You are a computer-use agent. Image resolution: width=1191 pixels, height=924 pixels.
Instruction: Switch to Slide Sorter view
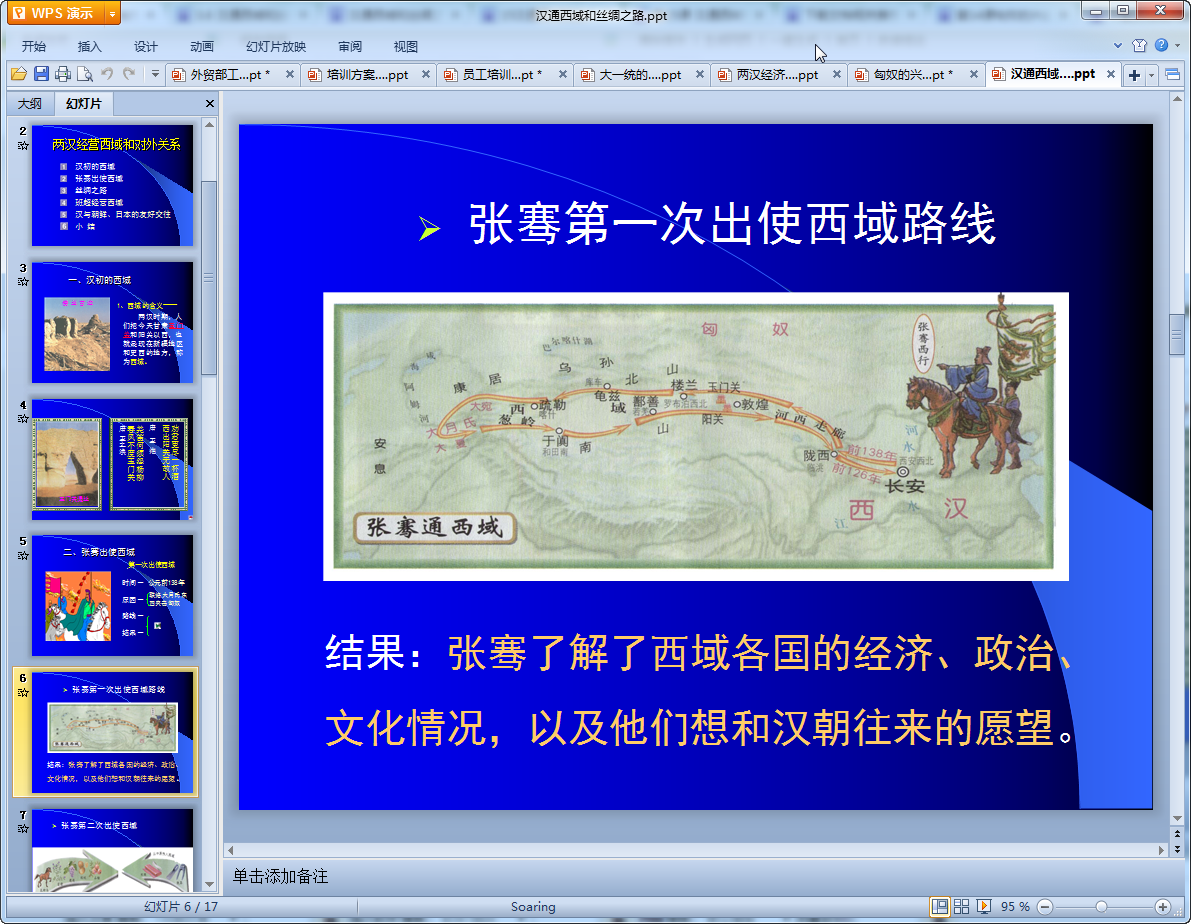tap(962, 907)
